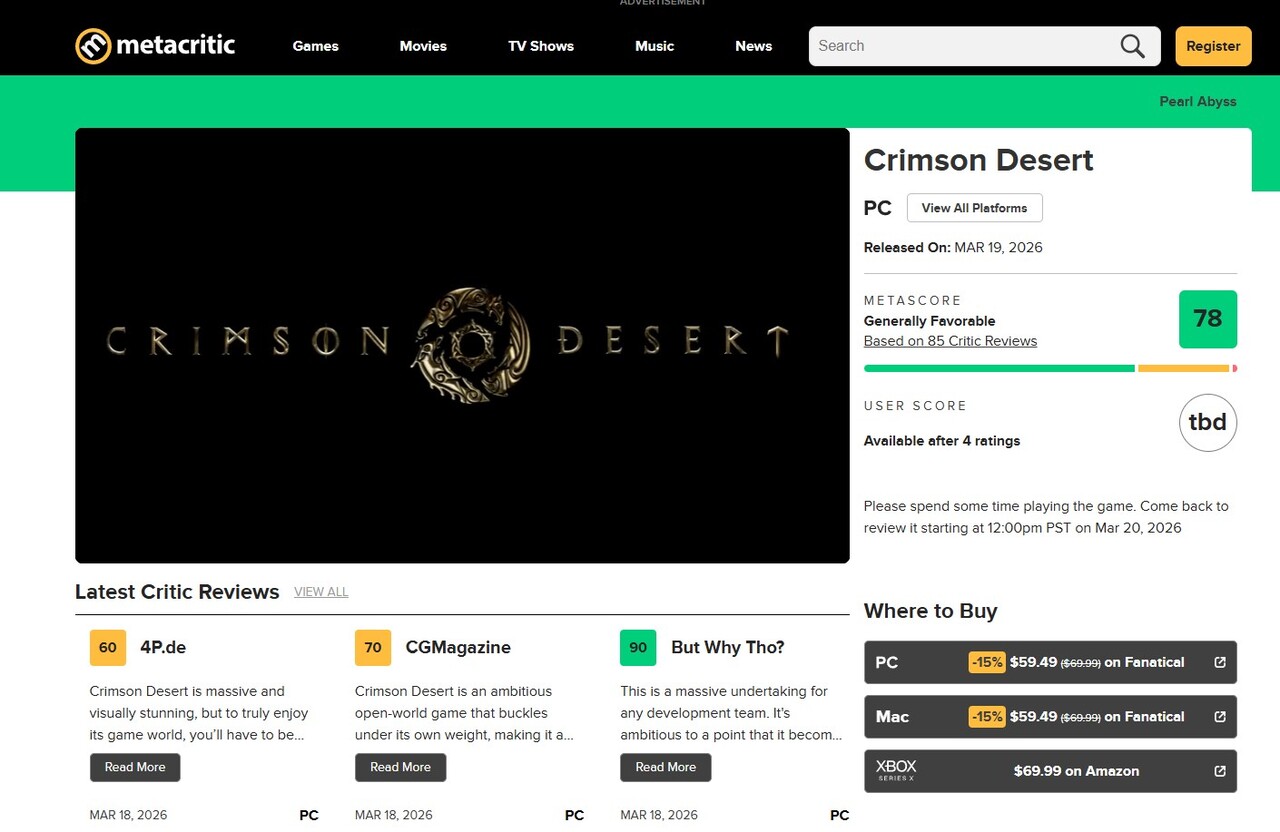The image size is (1280, 832).
Task: Open the News menu
Action: click(754, 46)
